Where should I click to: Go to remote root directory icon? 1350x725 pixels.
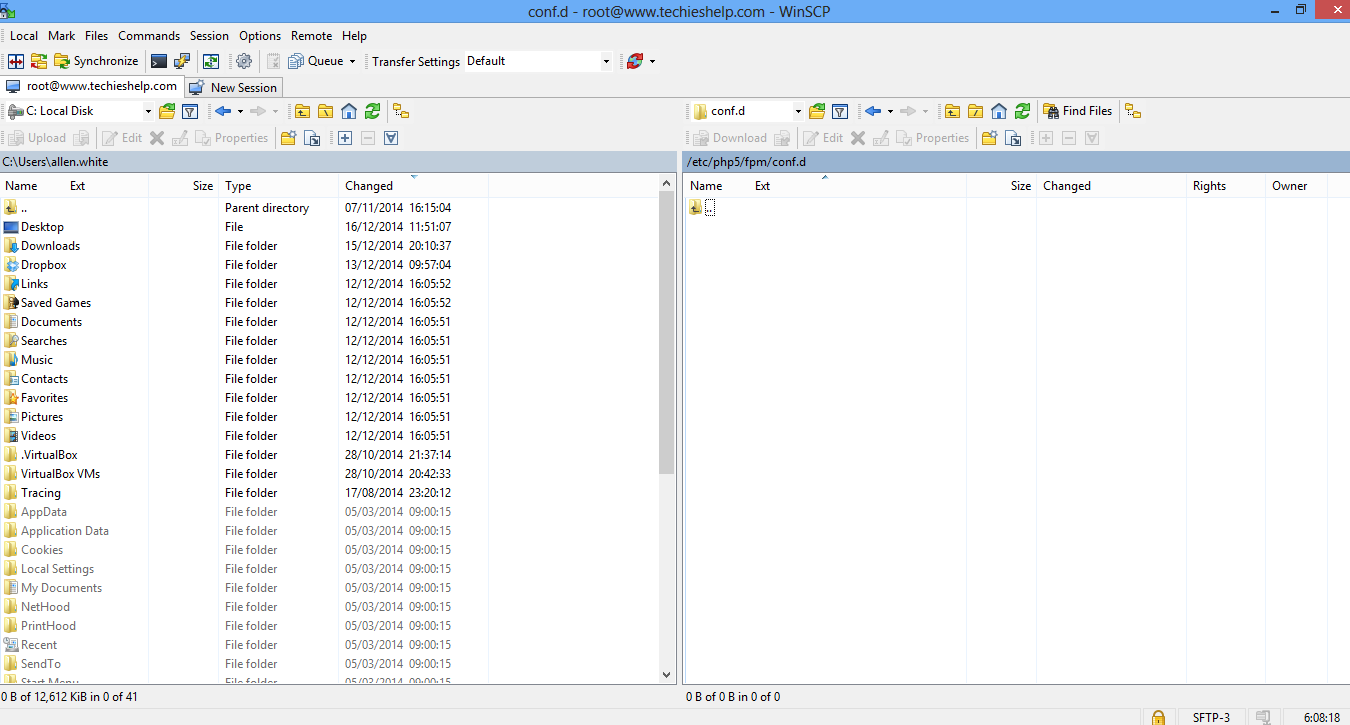pos(975,111)
